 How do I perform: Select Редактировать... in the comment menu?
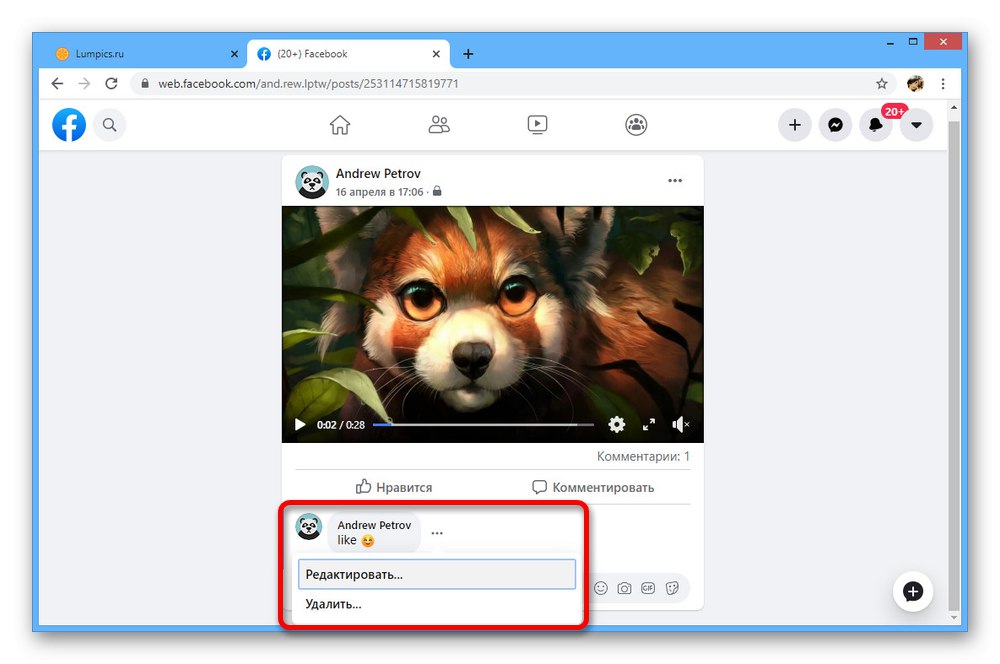(x=437, y=574)
